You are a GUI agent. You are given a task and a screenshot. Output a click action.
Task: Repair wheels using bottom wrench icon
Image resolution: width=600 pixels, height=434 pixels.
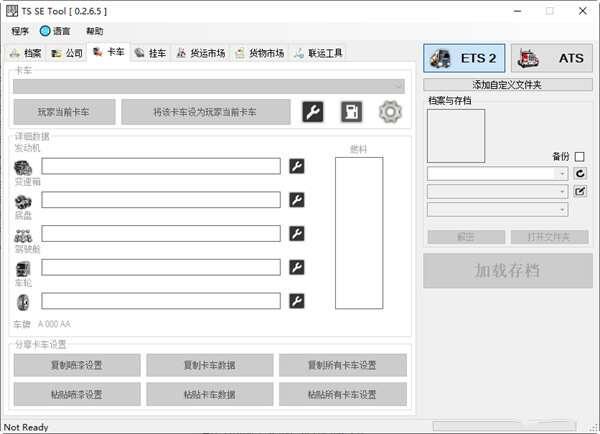pos(297,301)
